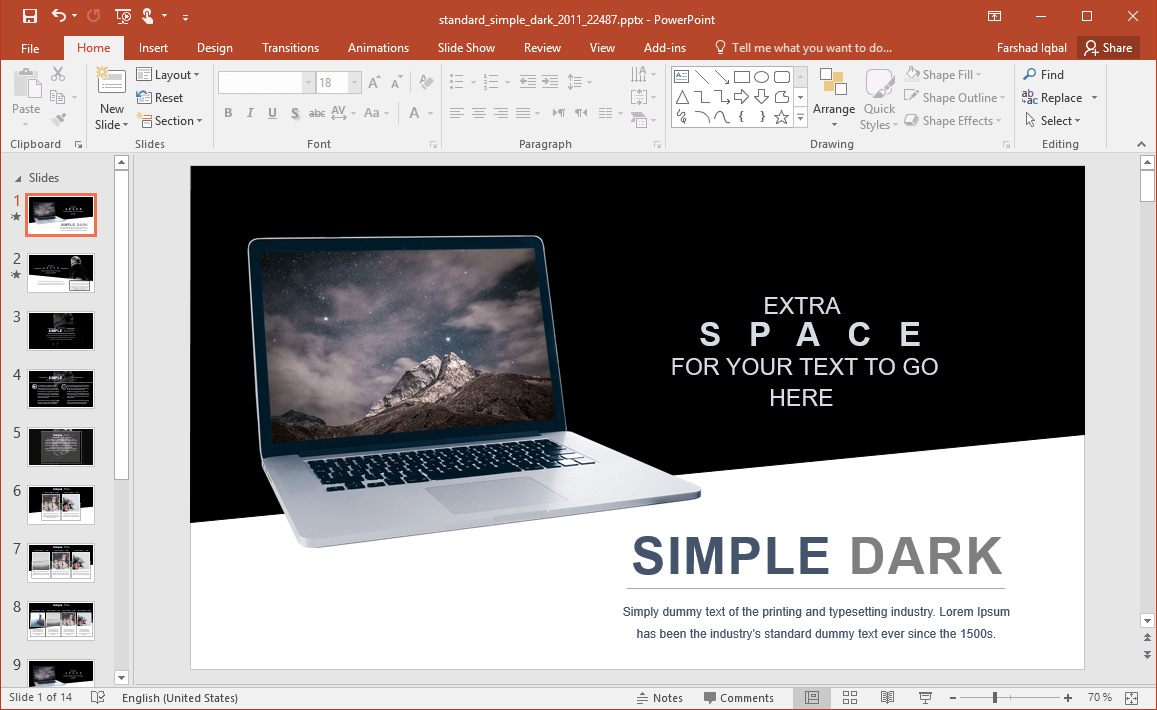Toggle Text Shadow formatting
Image resolution: width=1157 pixels, height=710 pixels.
point(295,113)
